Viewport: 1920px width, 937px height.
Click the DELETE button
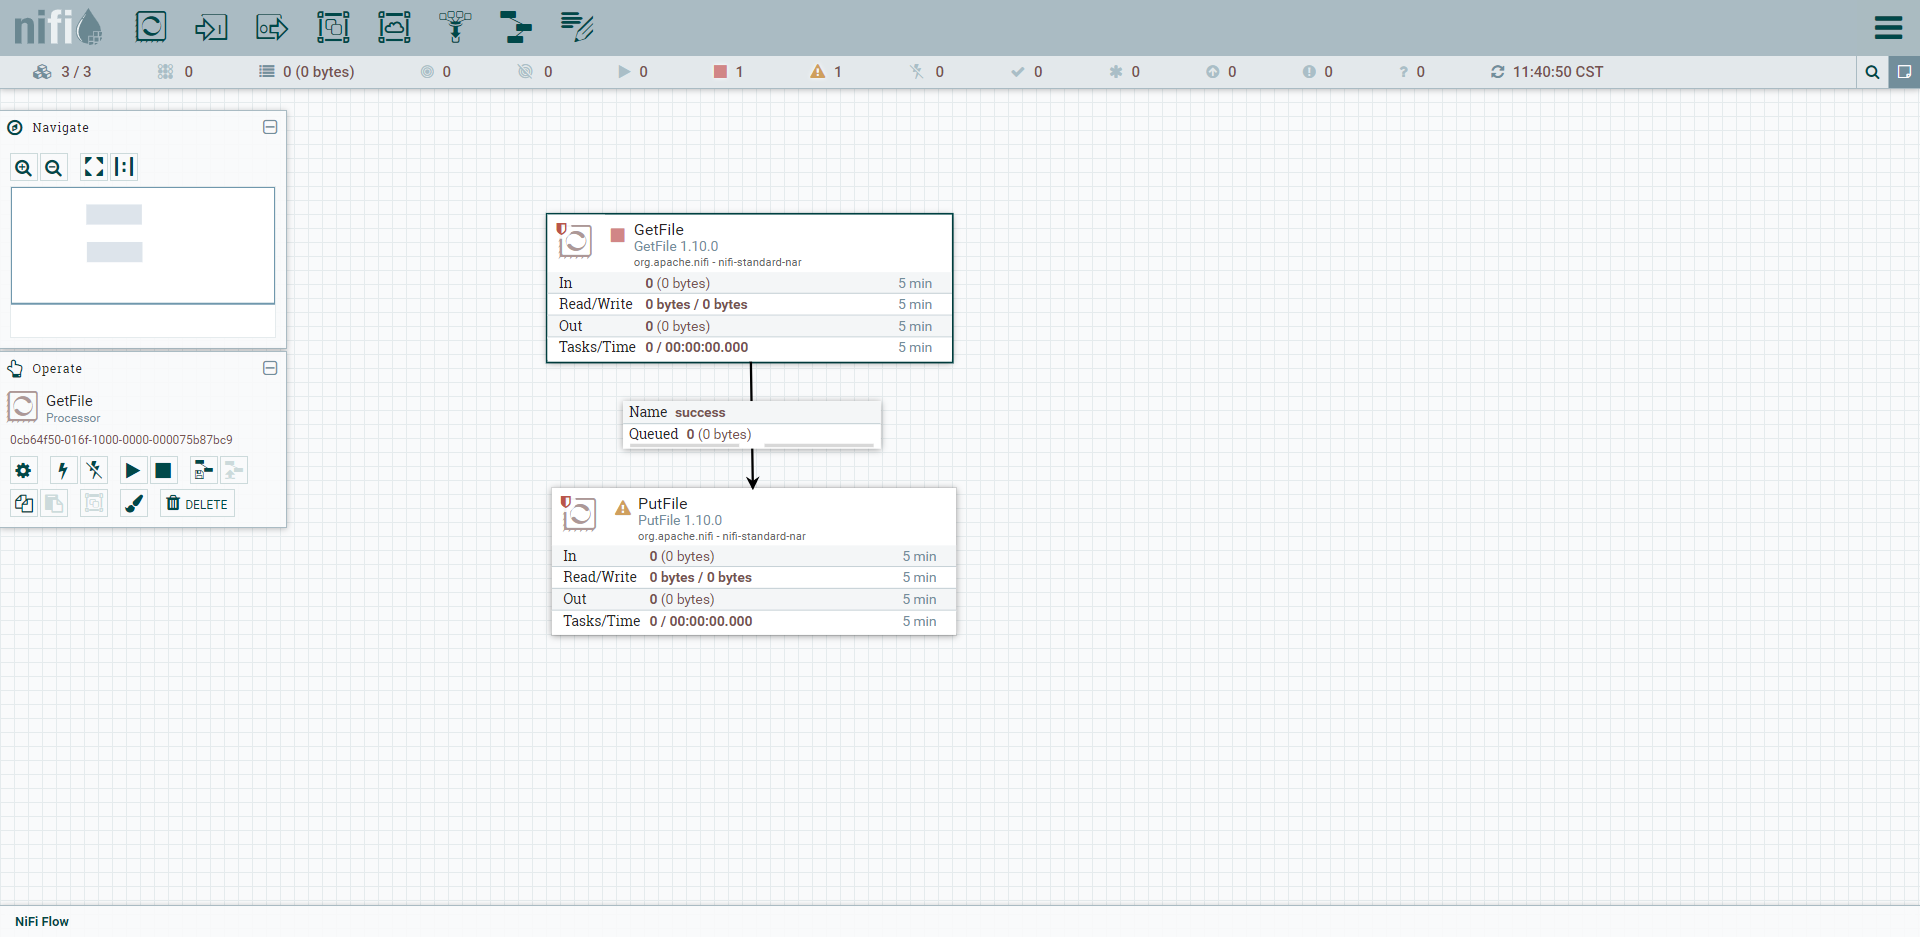[x=197, y=504]
